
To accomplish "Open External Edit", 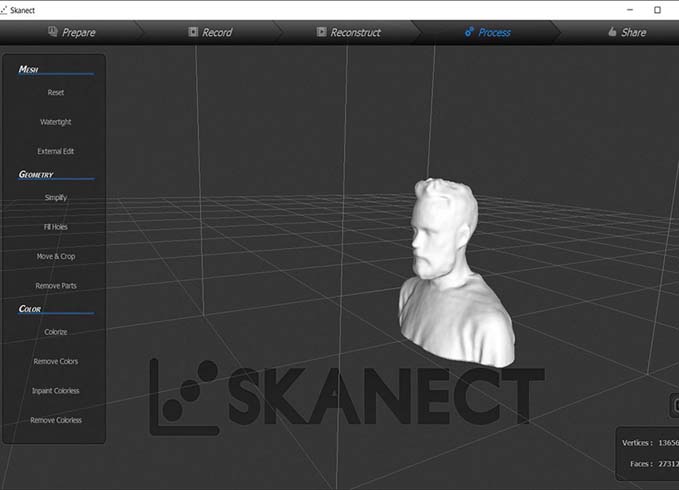I will click(56, 152).
